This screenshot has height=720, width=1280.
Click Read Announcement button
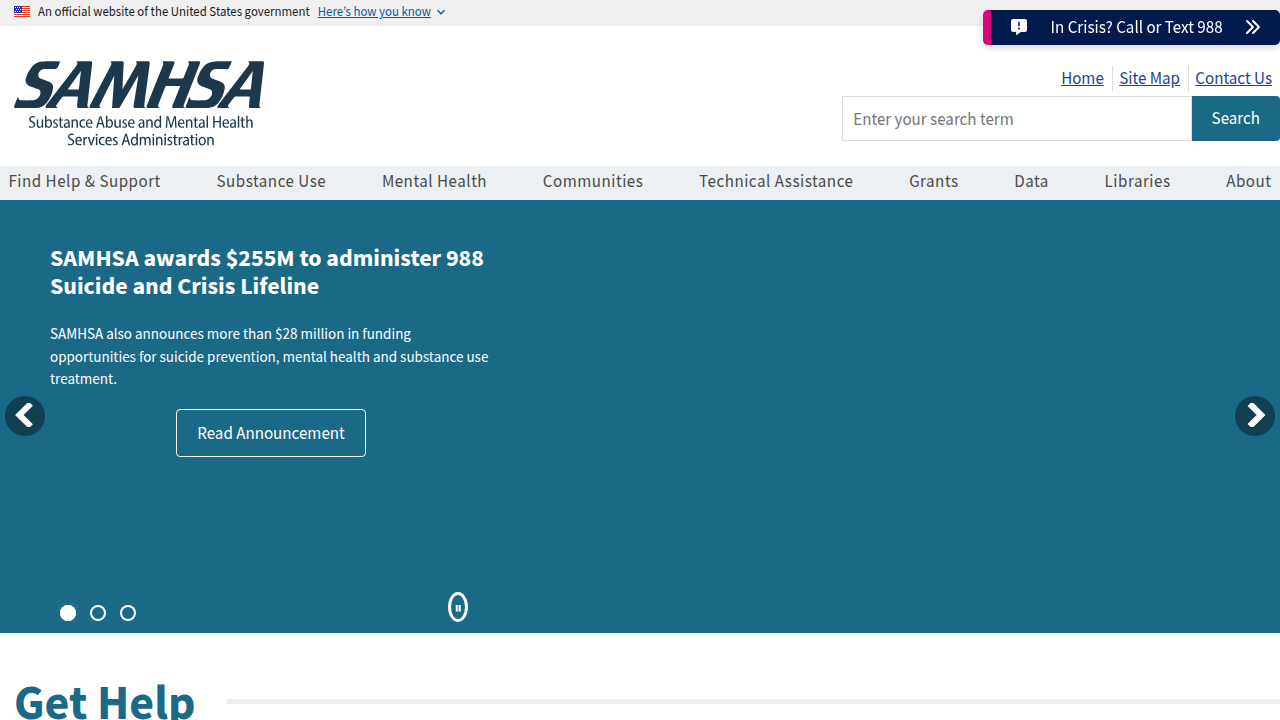click(x=271, y=433)
